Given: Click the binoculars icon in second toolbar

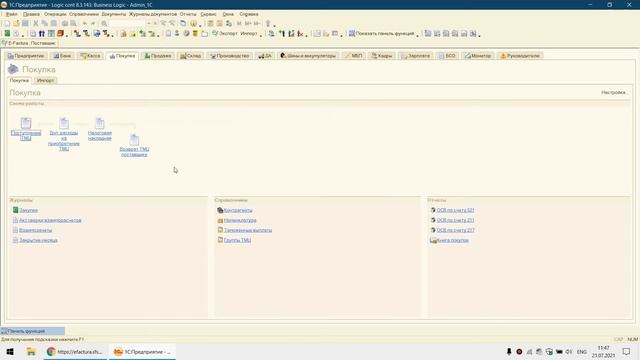Looking at the screenshot, I should pos(41,33).
